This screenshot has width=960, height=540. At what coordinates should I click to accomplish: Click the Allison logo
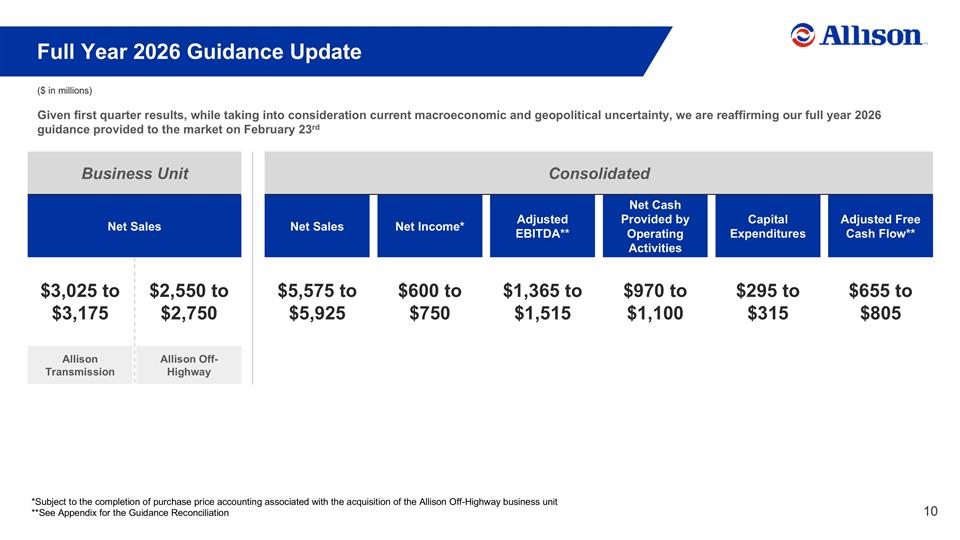pos(858,36)
